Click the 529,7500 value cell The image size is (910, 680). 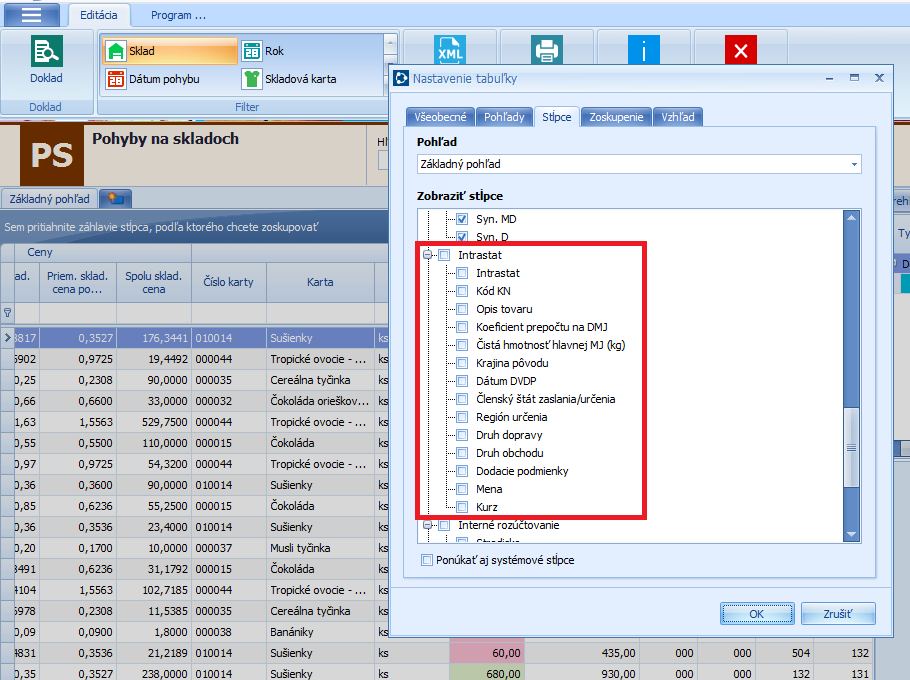154,422
